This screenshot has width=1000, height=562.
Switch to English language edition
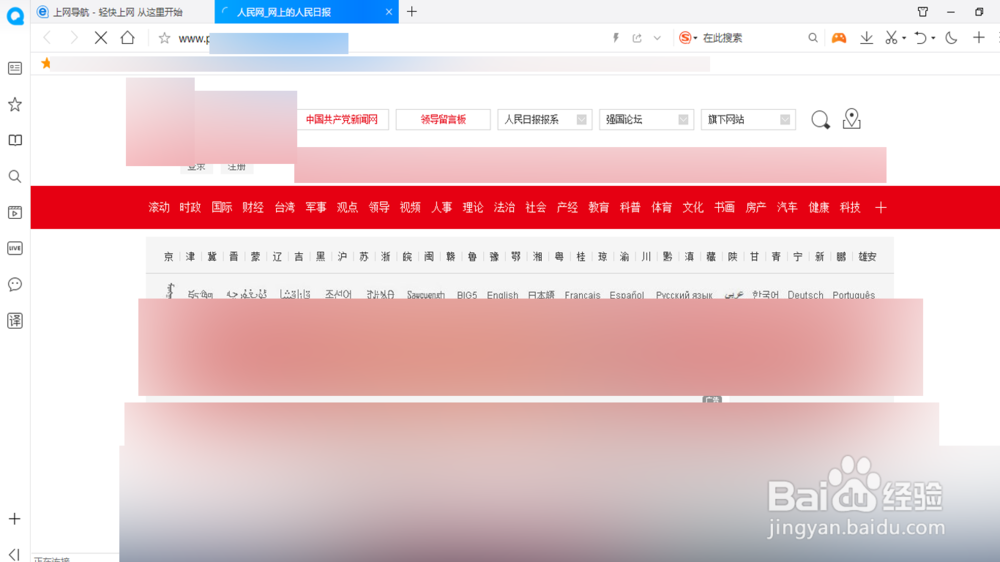coord(503,295)
